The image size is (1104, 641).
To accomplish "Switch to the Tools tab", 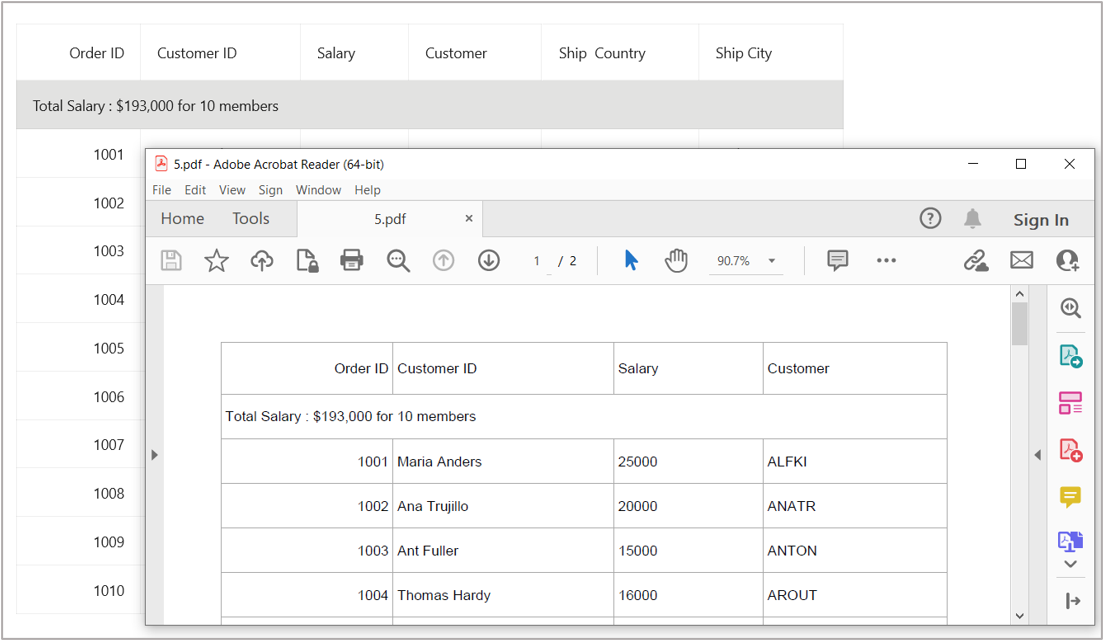I will coord(250,218).
